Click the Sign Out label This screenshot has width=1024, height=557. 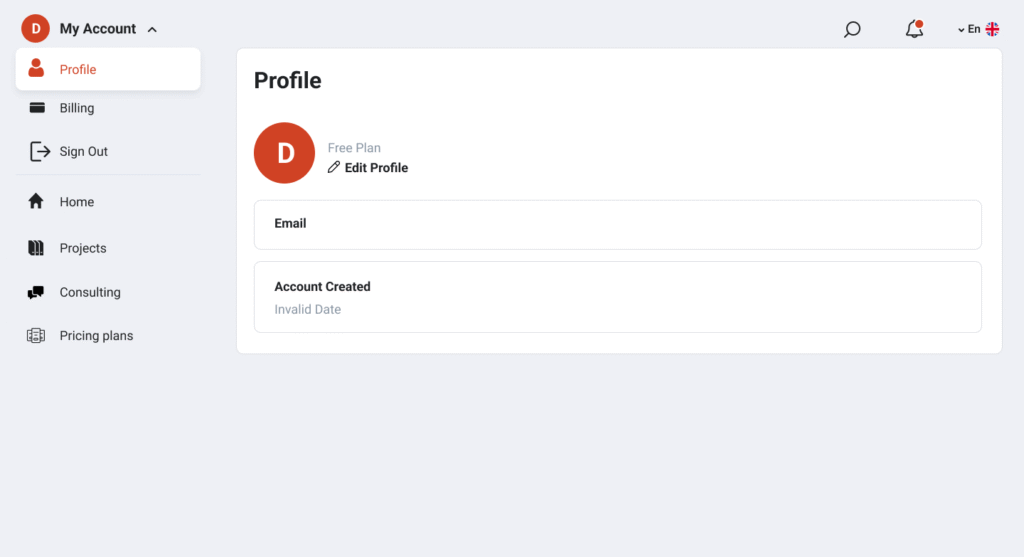click(84, 152)
